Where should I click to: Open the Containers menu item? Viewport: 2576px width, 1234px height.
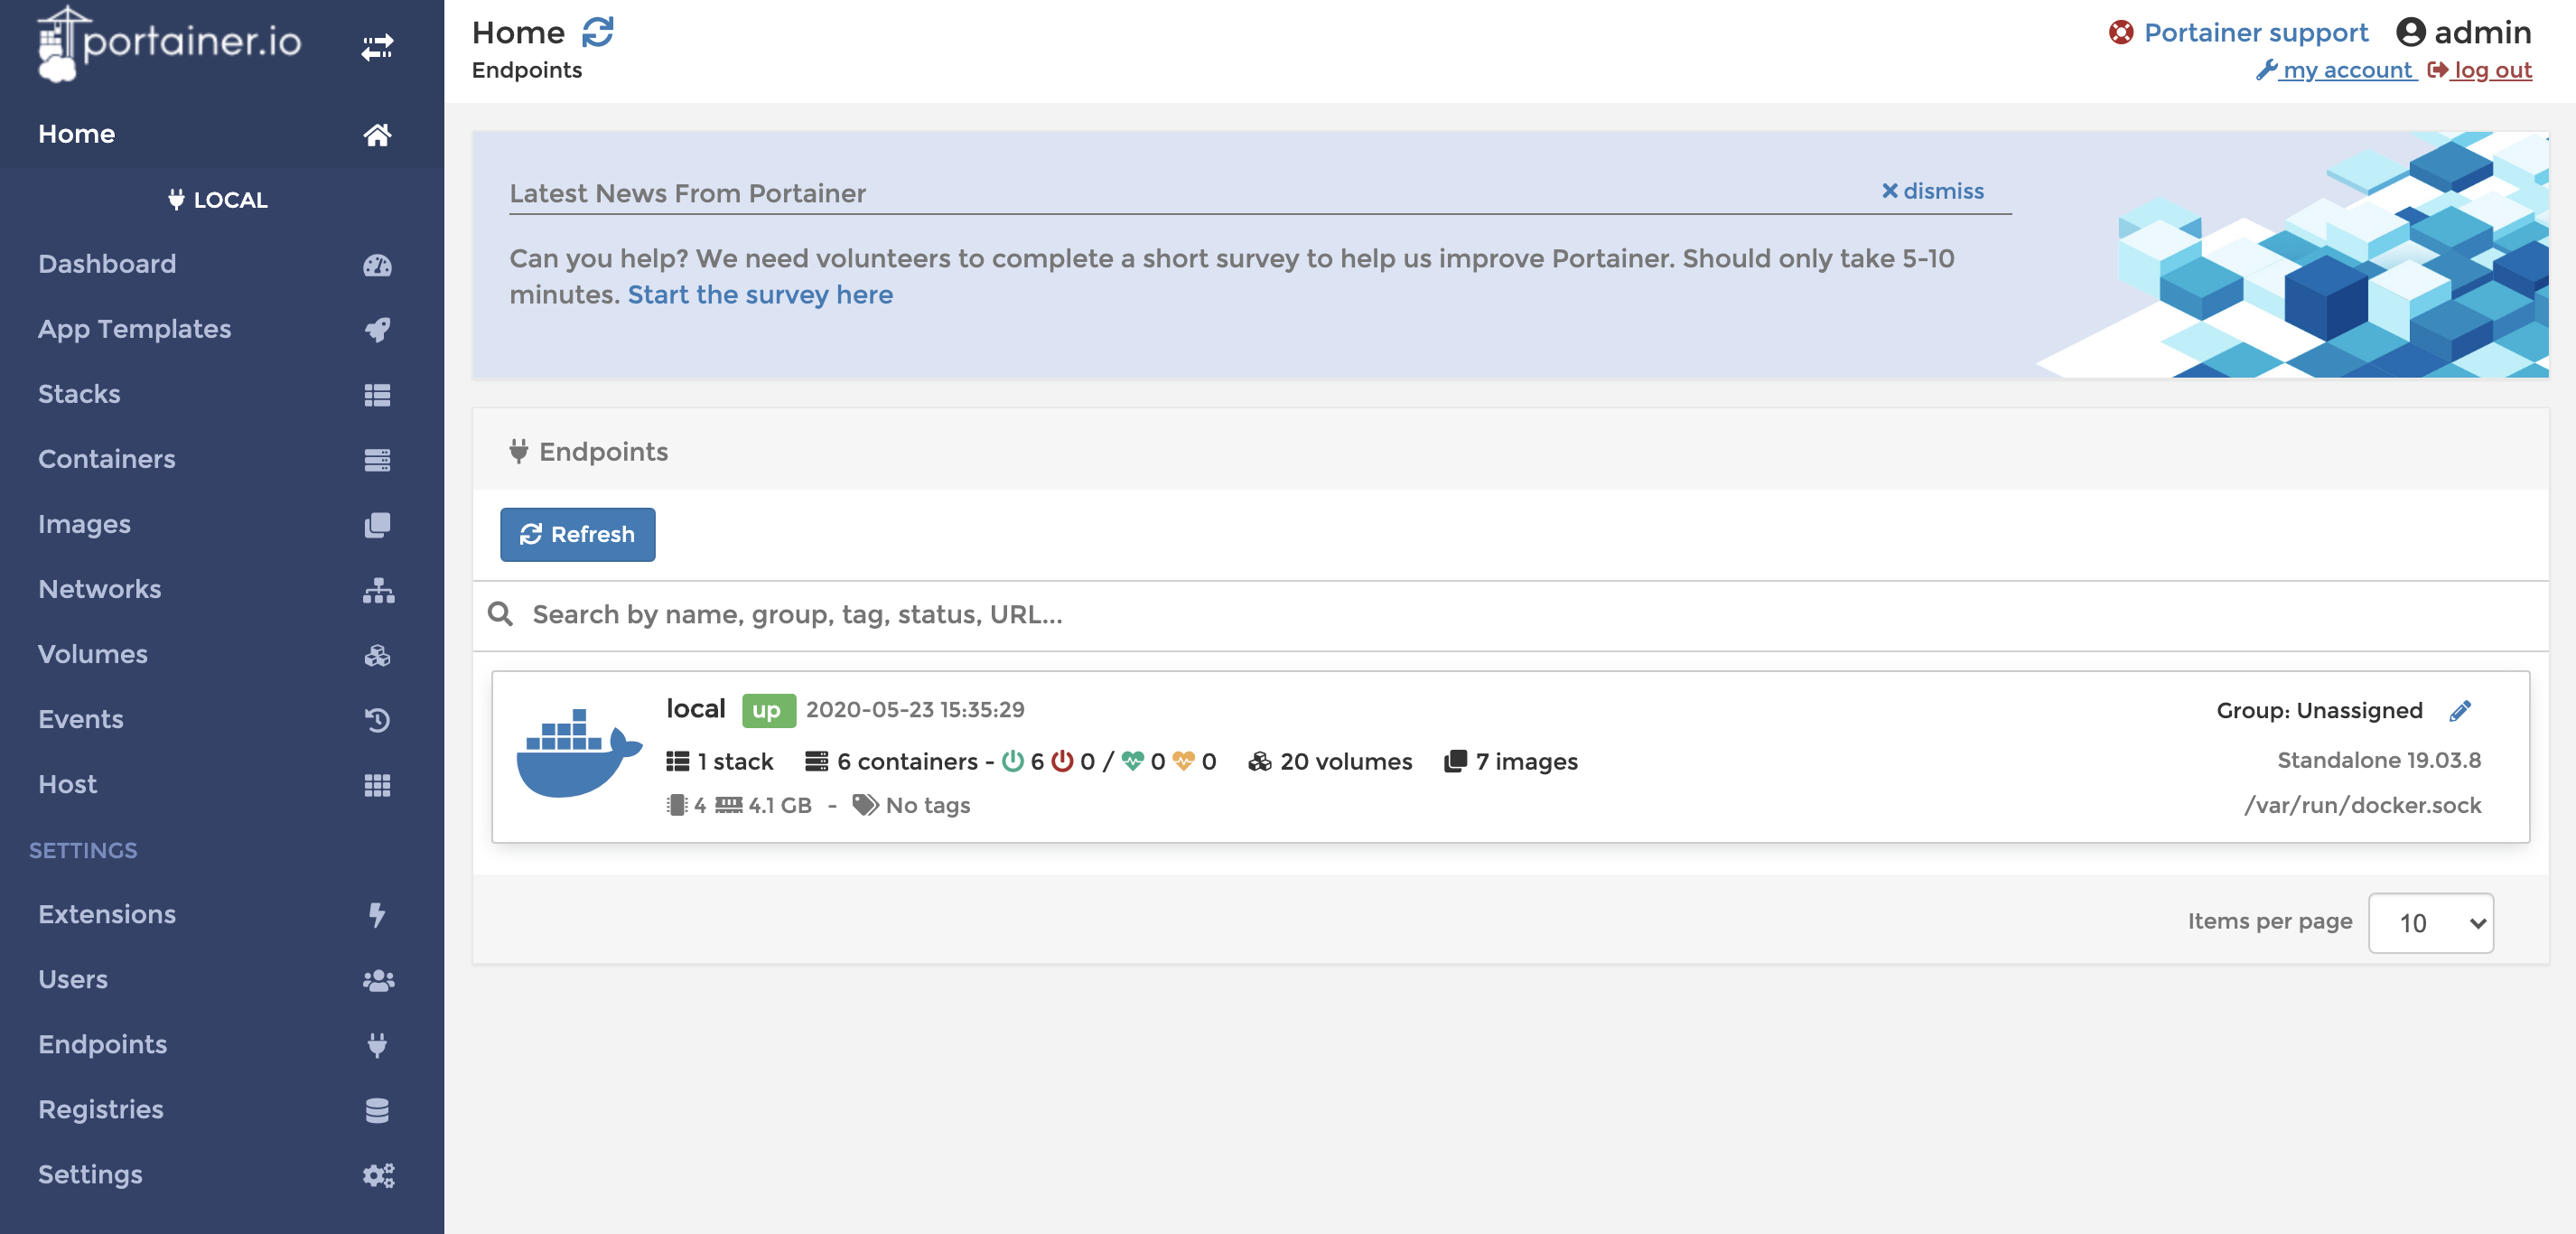tap(107, 459)
